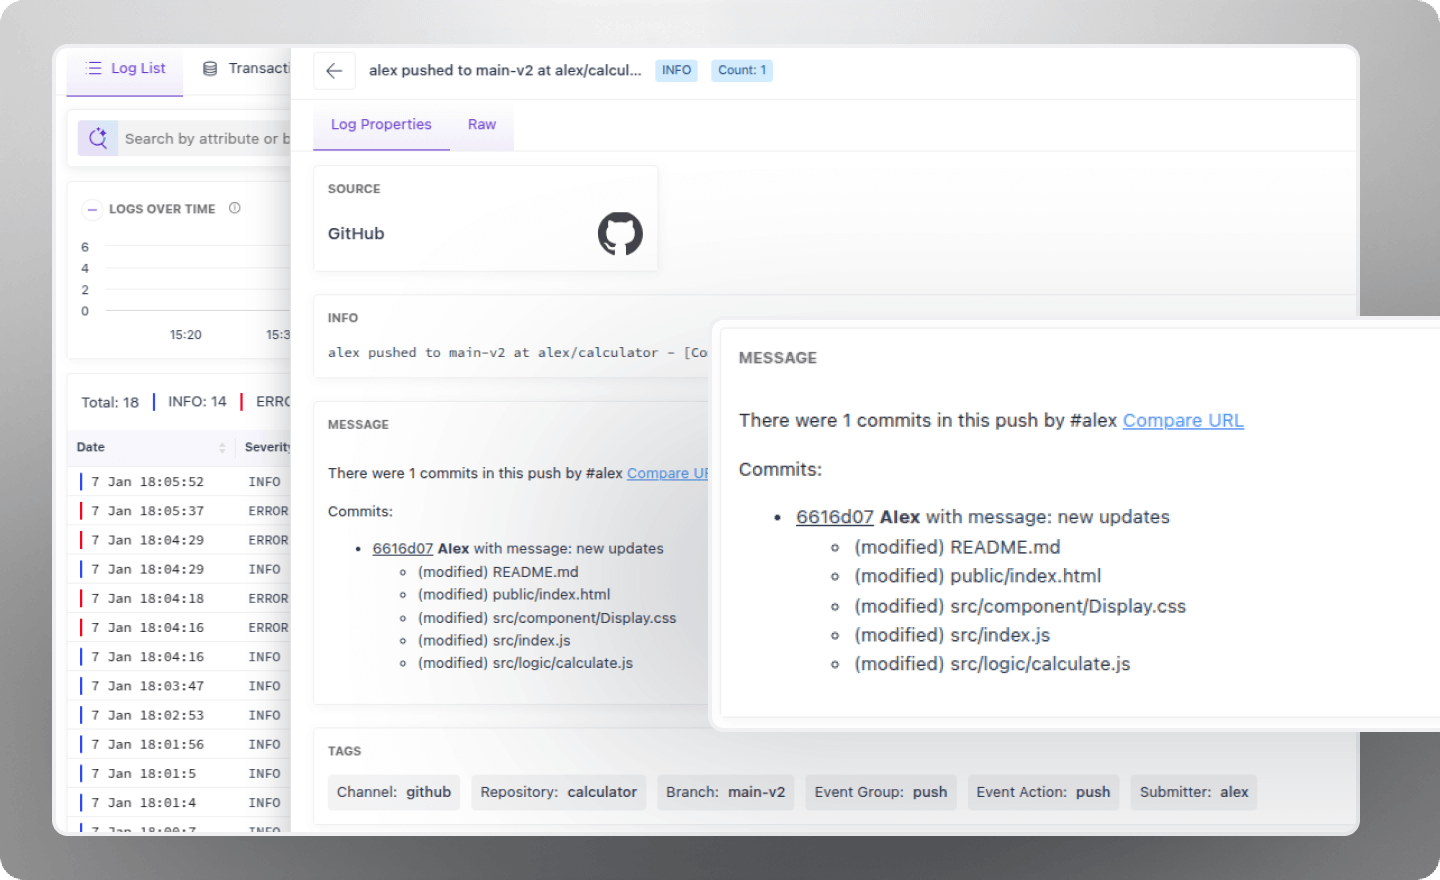Select log row 7 Jan 18:04:18

(x=180, y=598)
